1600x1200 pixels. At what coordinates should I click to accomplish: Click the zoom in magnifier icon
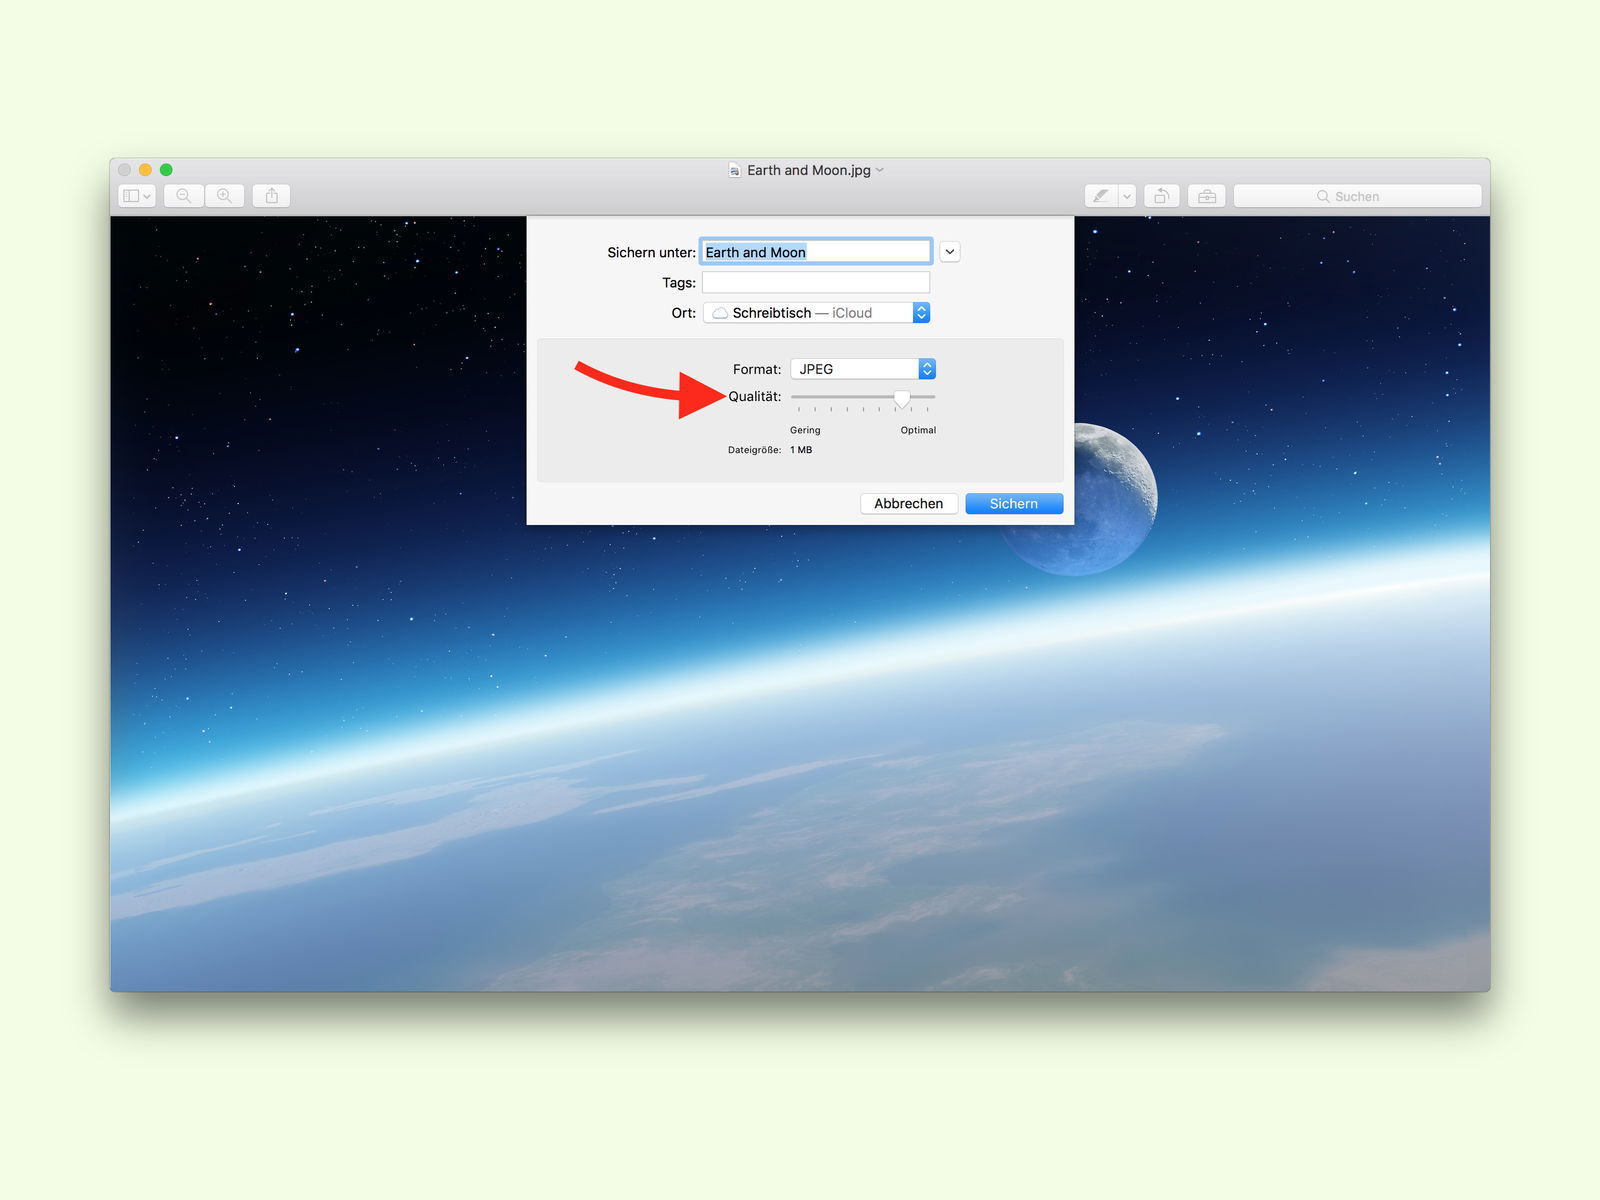[x=225, y=196]
